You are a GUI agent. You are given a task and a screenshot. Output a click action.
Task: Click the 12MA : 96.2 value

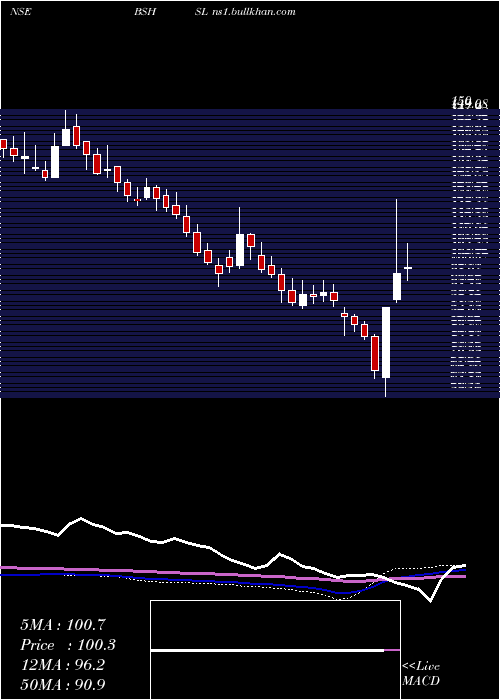[x=62, y=665]
